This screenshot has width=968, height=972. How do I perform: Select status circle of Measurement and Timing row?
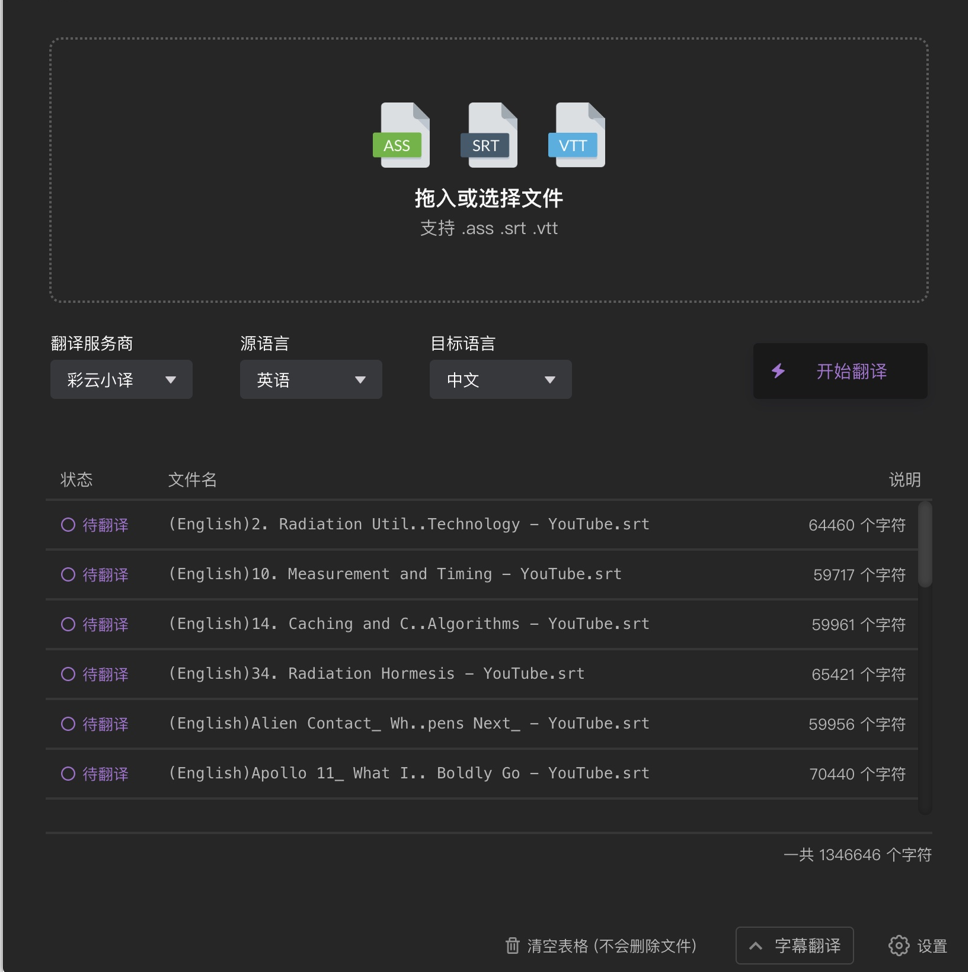click(x=68, y=574)
